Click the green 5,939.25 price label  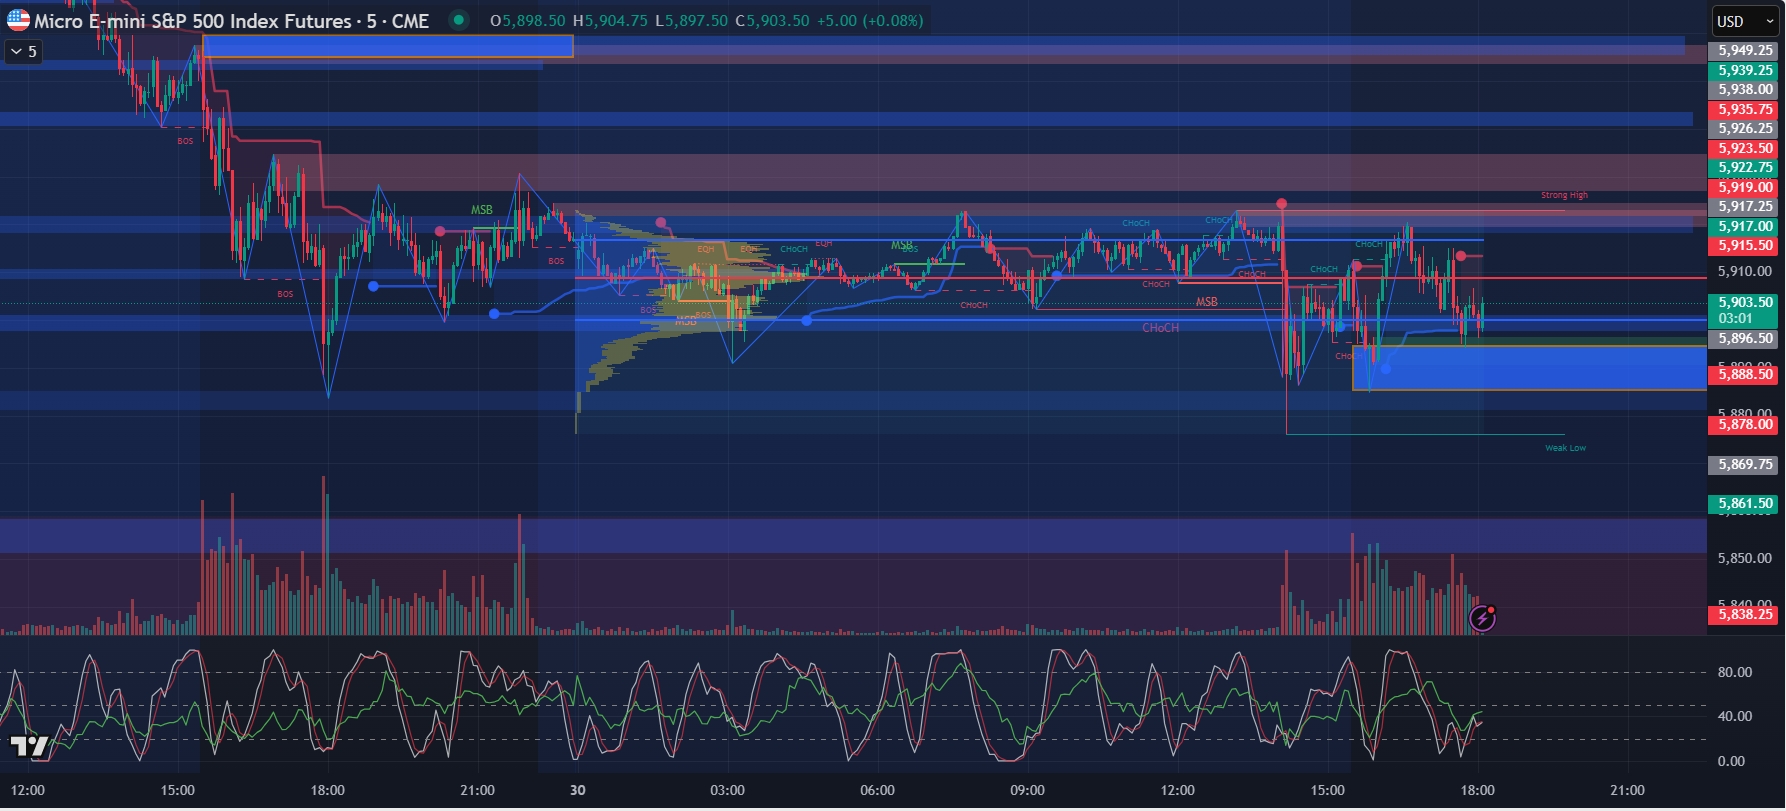point(1745,70)
